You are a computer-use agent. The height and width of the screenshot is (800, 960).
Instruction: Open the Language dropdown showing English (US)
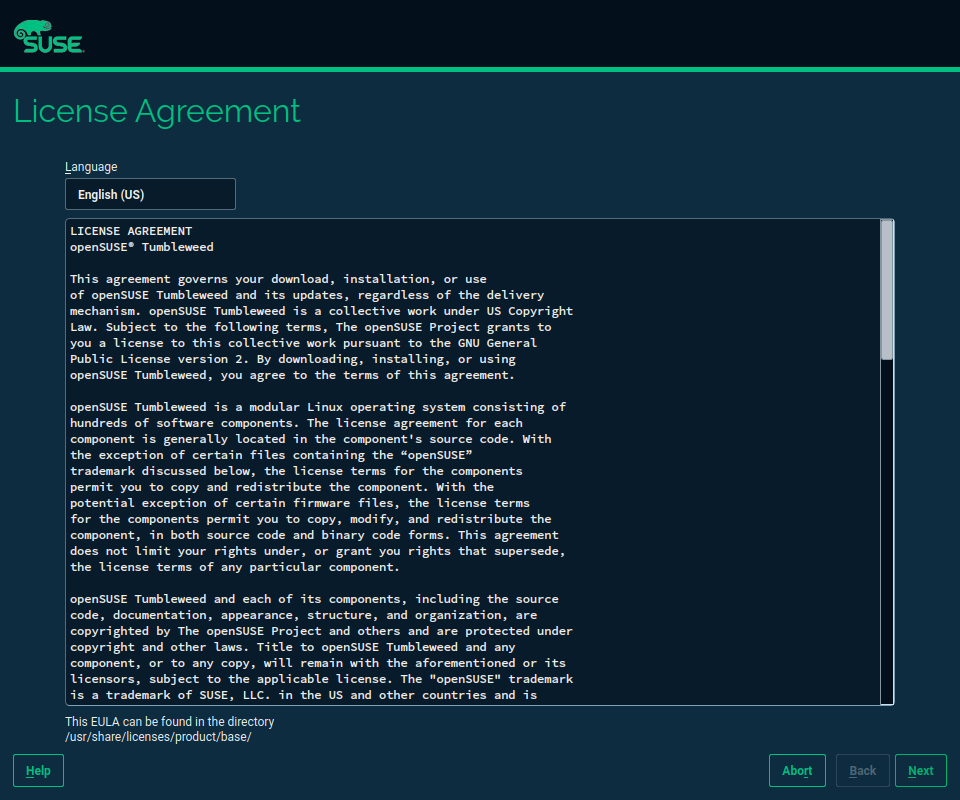pyautogui.click(x=150, y=194)
